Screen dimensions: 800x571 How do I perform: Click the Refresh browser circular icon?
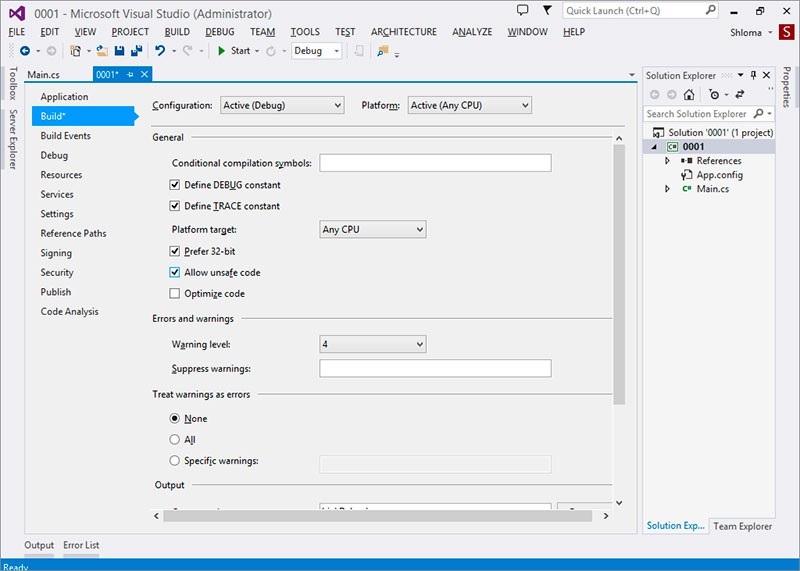(271, 51)
